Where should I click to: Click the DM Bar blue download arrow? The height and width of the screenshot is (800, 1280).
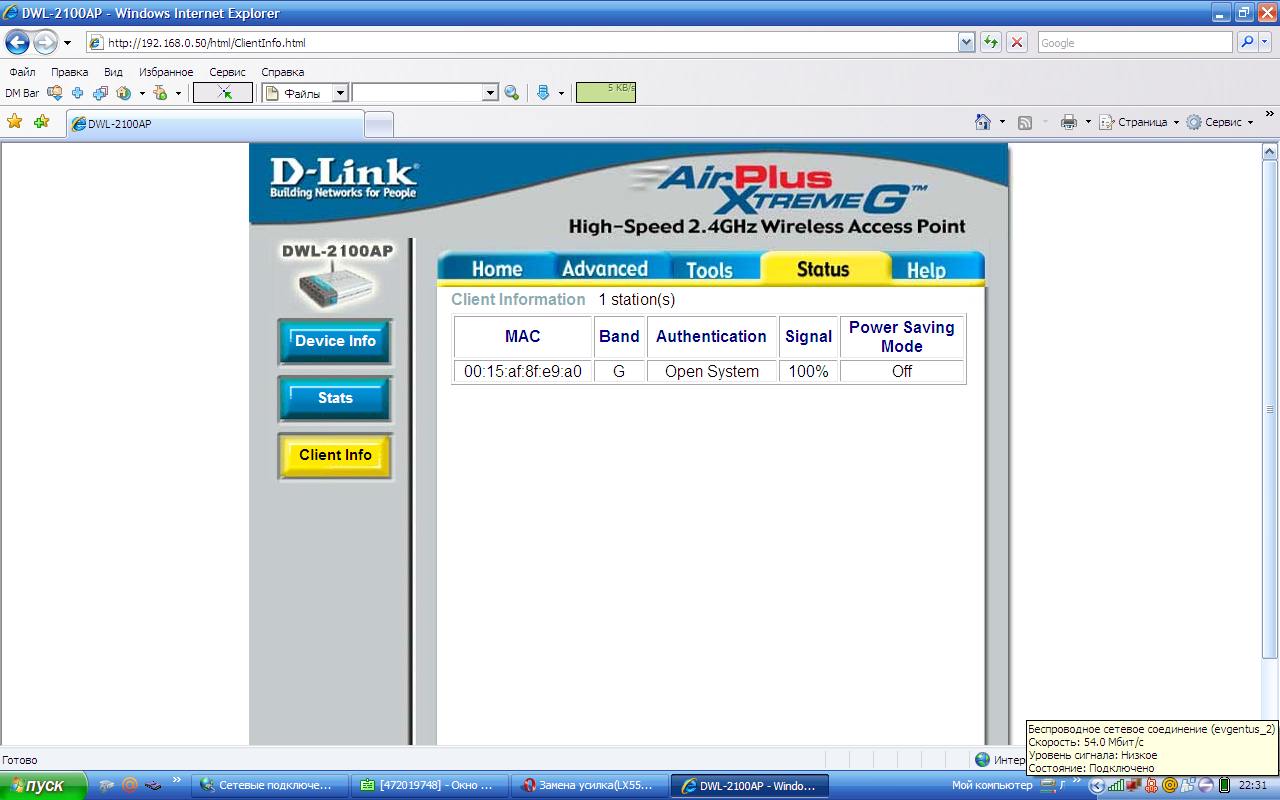click(543, 93)
